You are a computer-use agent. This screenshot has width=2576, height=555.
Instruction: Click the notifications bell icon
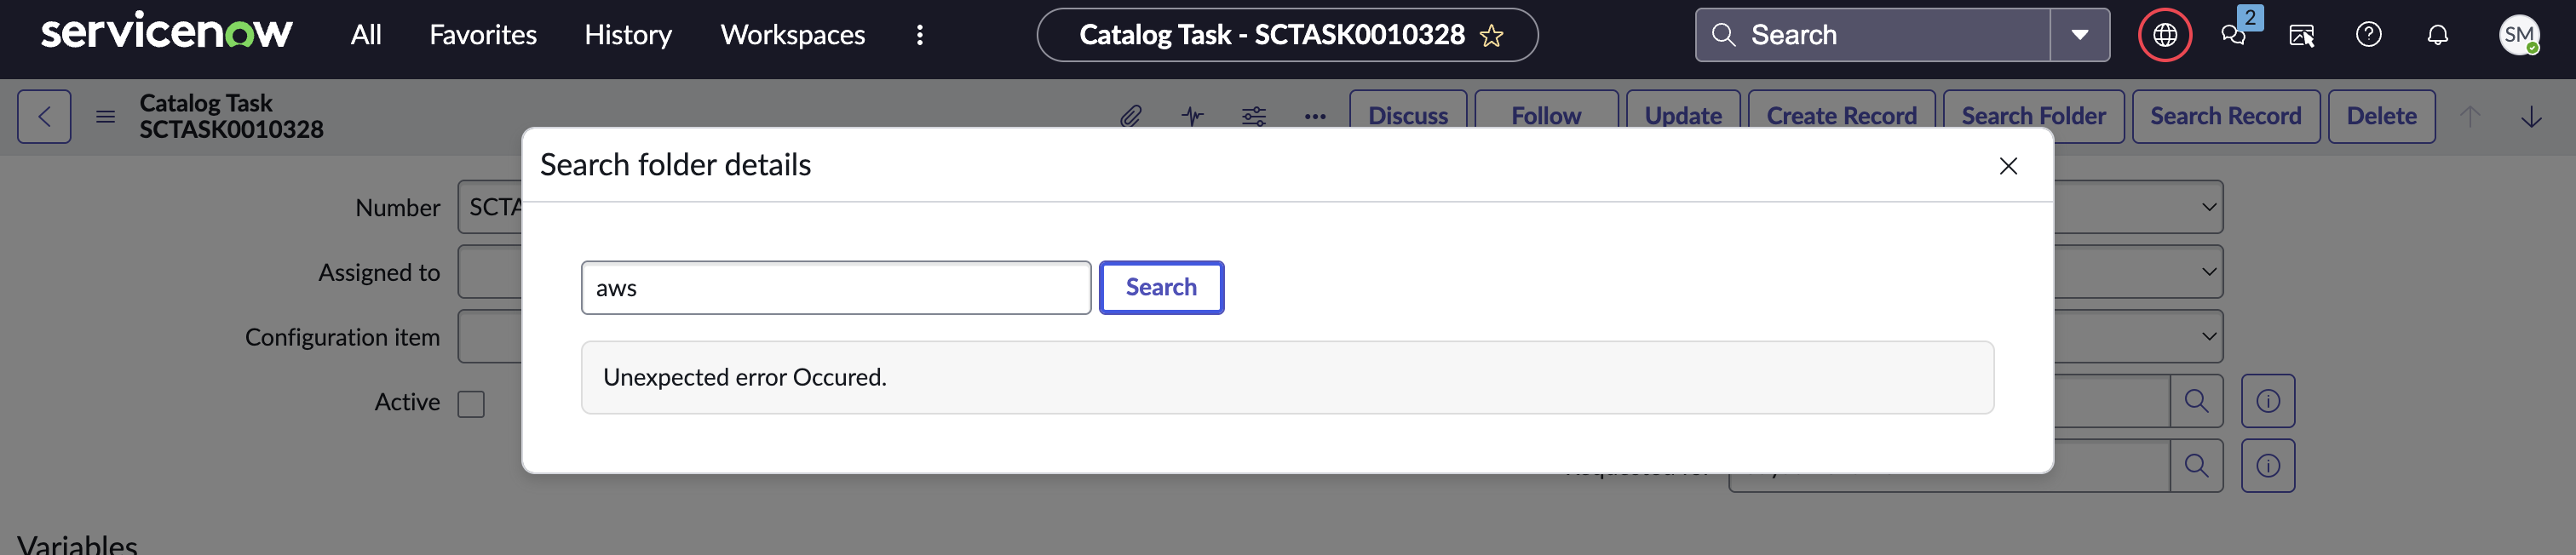(2437, 35)
